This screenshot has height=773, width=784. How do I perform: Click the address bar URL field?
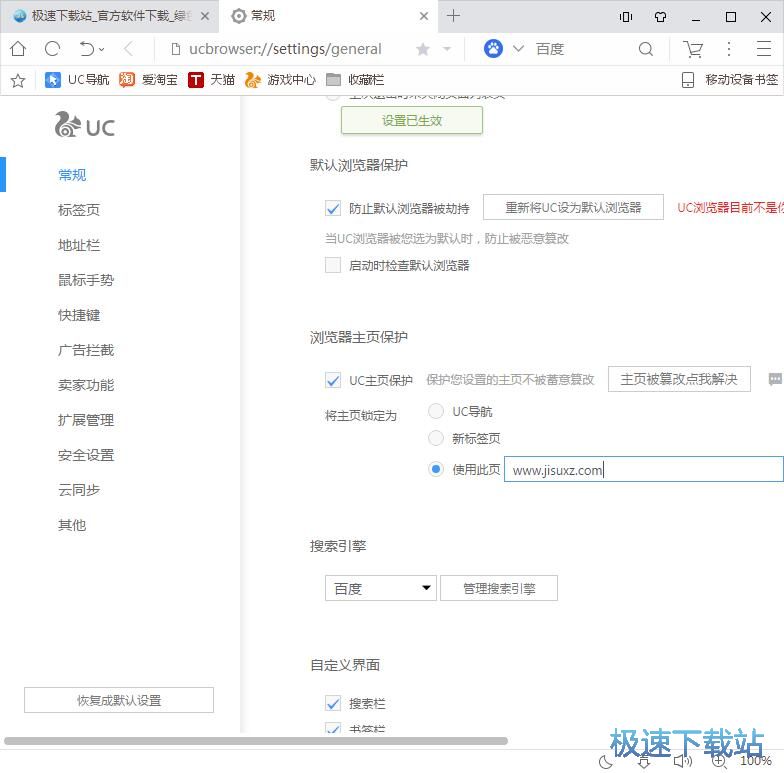285,49
